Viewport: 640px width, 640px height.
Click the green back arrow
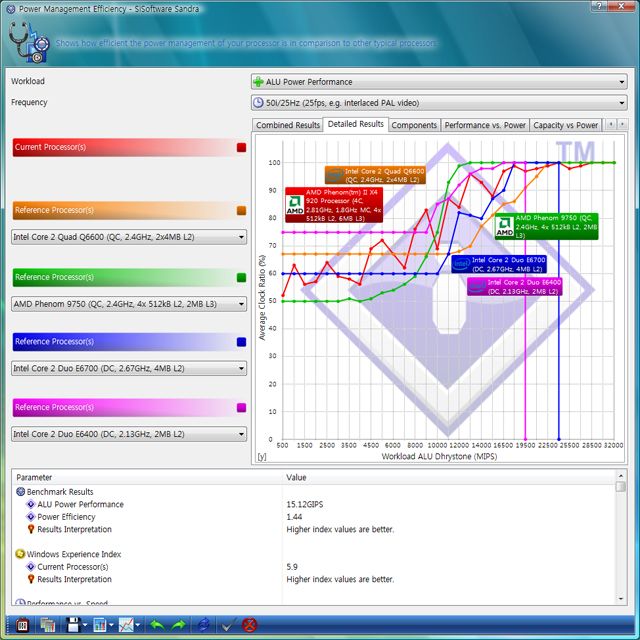(x=157, y=625)
